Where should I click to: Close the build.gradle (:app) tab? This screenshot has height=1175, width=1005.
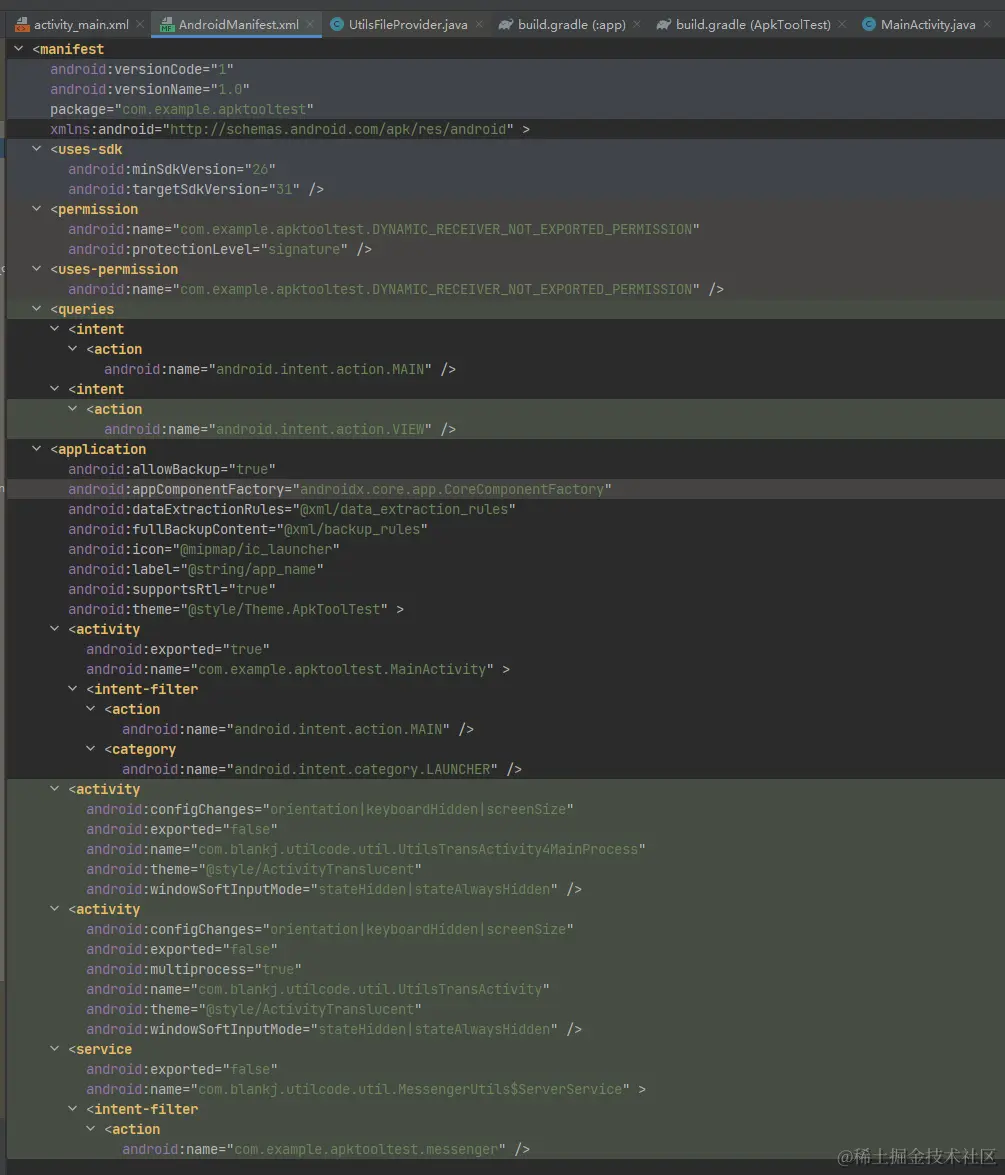pyautogui.click(x=637, y=25)
